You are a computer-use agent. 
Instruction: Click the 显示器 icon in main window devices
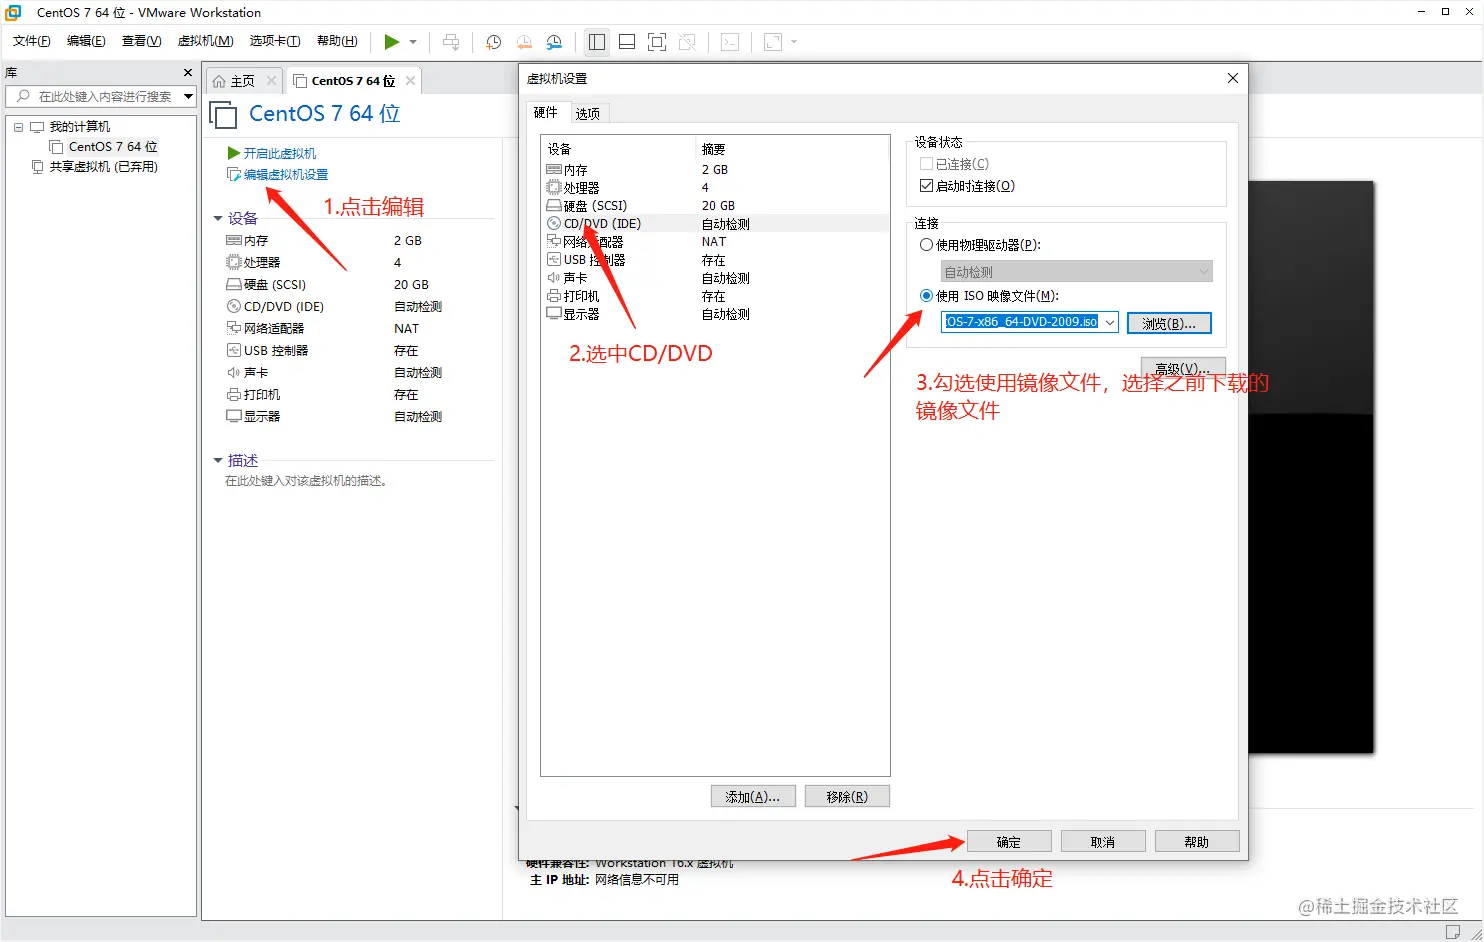[x=234, y=416]
